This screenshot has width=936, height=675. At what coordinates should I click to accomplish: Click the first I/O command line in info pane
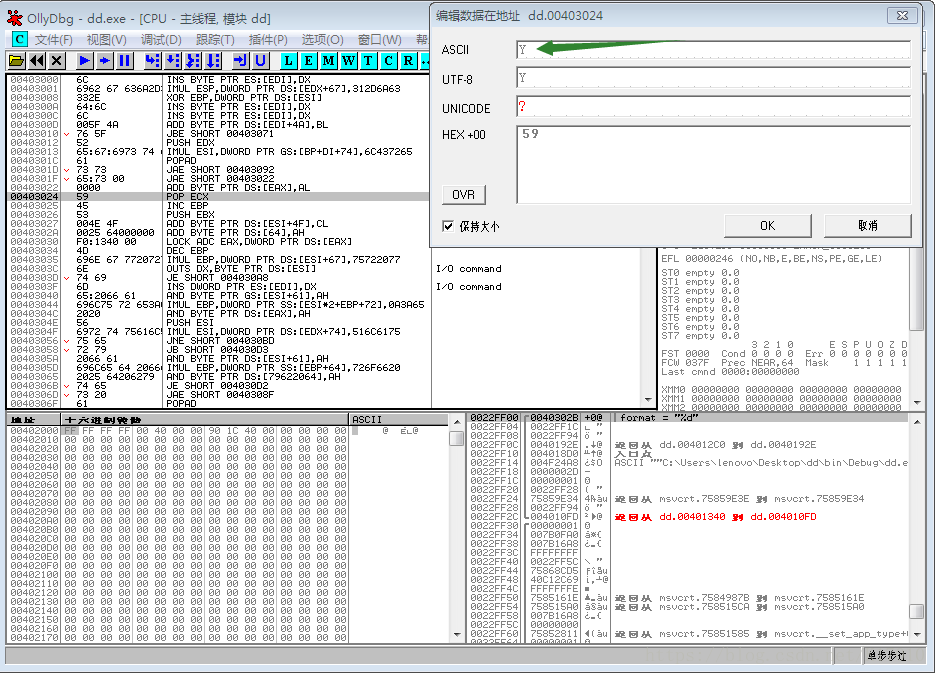pos(469,269)
